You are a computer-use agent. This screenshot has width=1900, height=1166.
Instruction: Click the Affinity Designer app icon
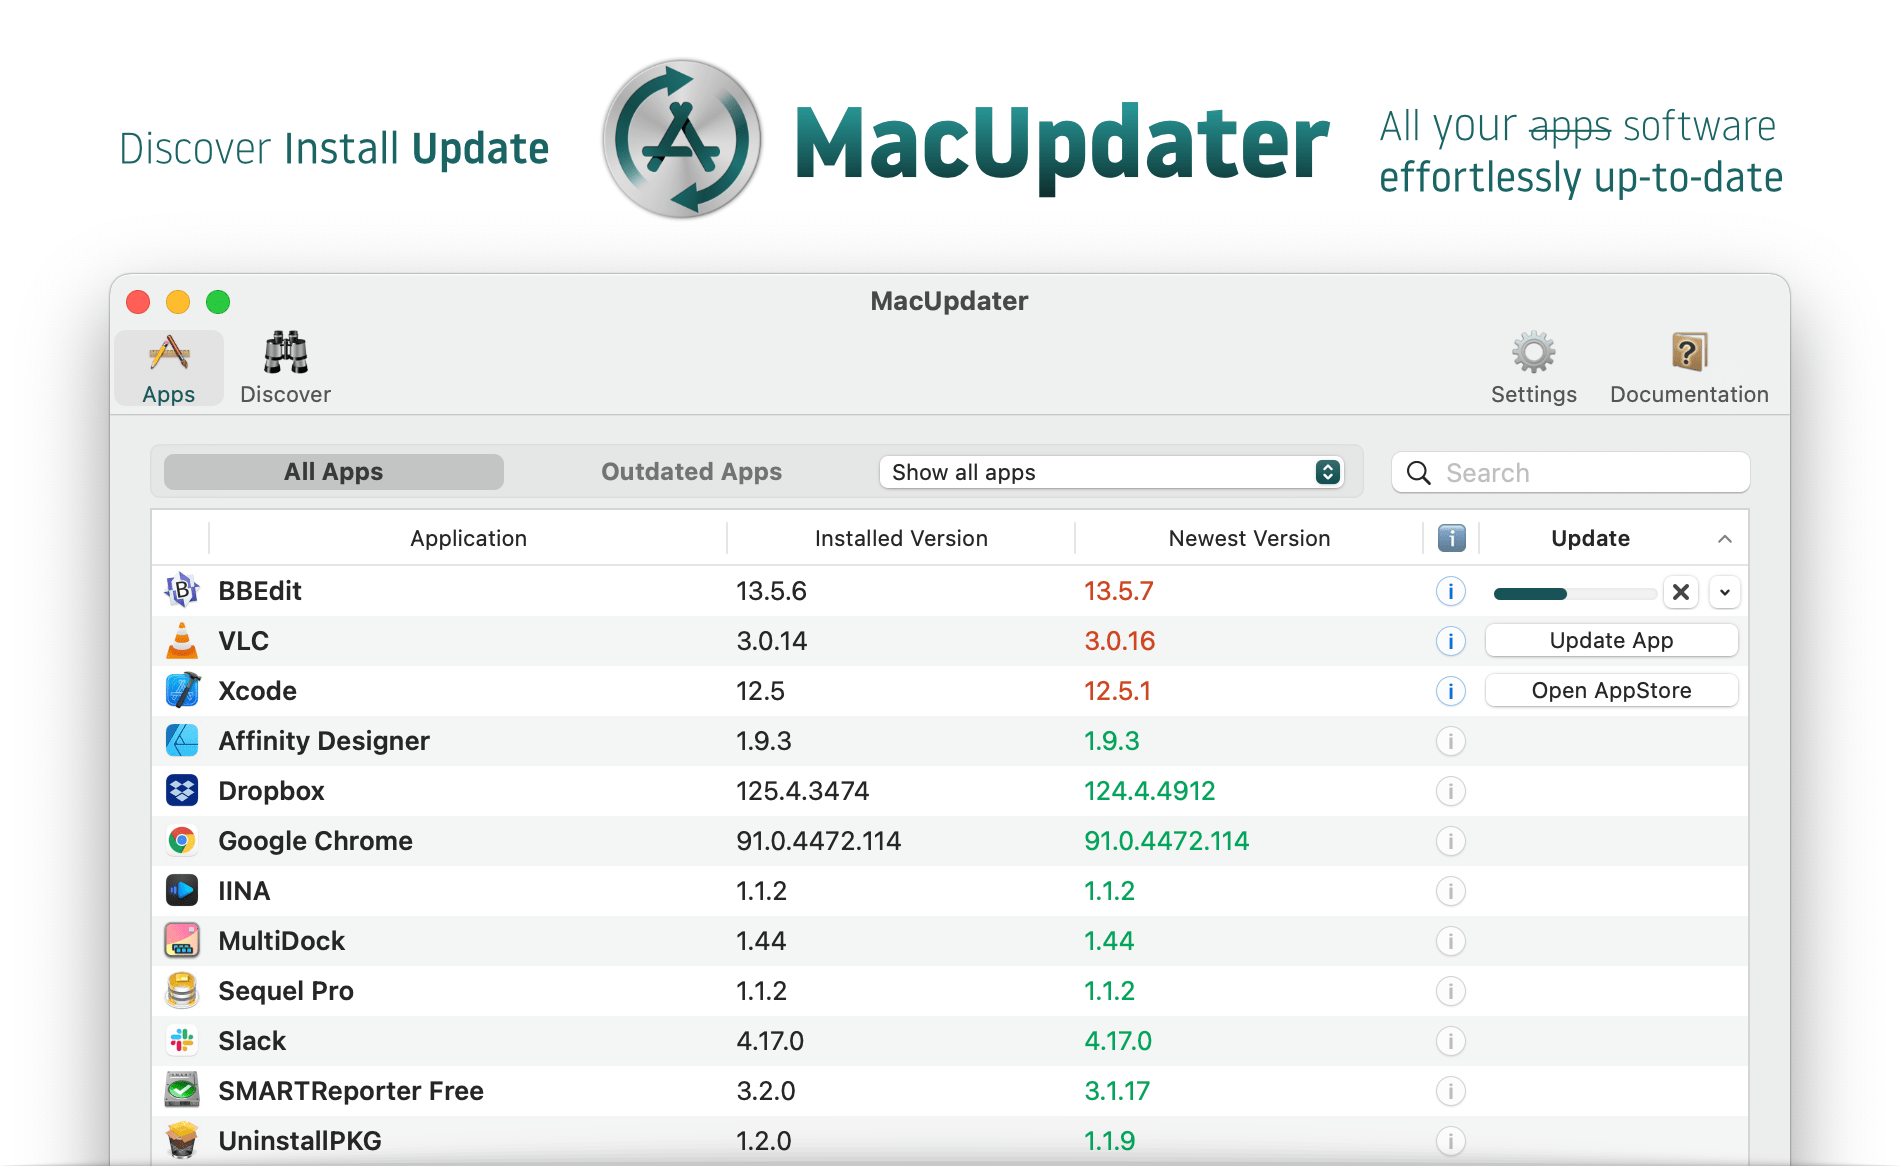(182, 741)
